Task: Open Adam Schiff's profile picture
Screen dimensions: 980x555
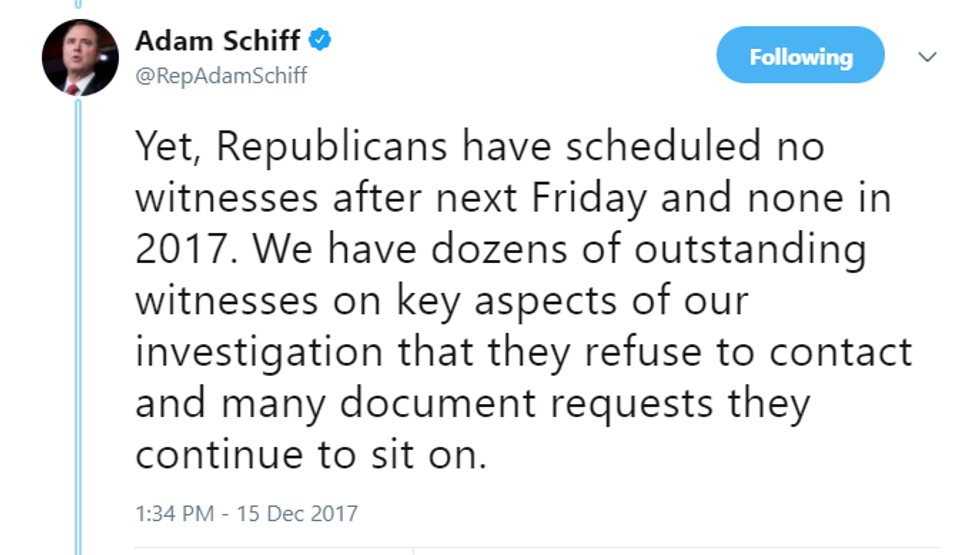Action: pos(80,58)
